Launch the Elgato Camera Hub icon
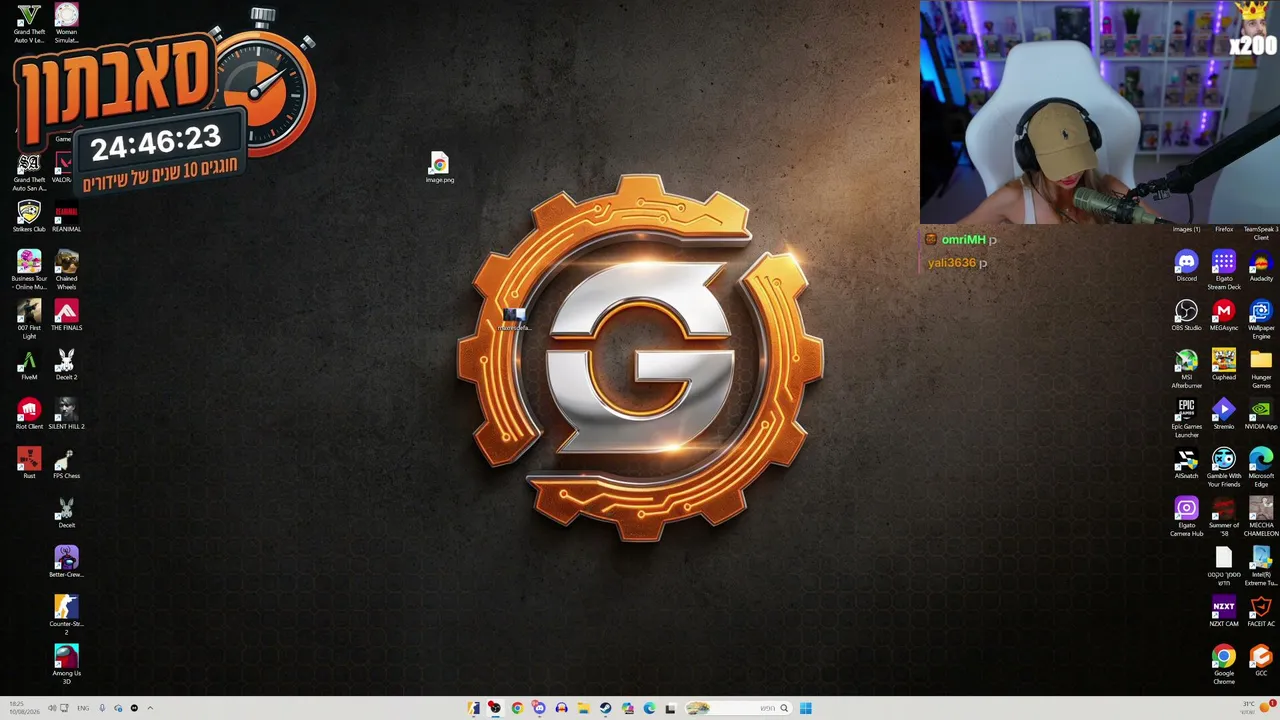Image resolution: width=1280 pixels, height=720 pixels. click(1186, 516)
